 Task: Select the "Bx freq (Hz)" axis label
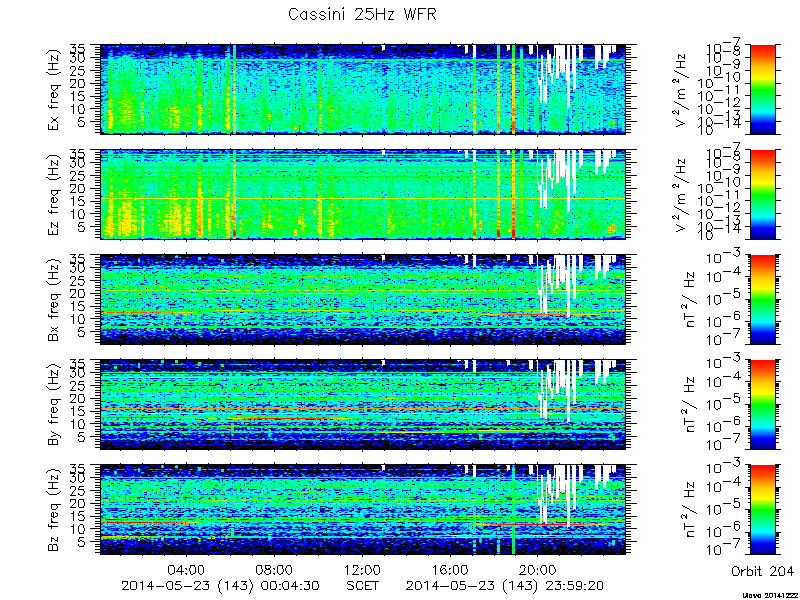(54, 300)
